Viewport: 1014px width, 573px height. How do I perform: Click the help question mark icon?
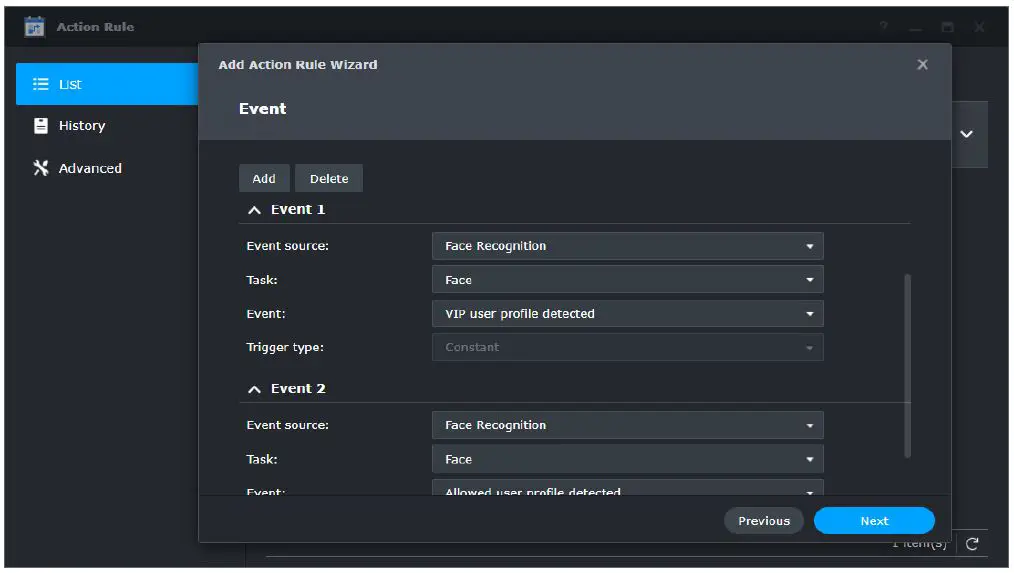884,27
